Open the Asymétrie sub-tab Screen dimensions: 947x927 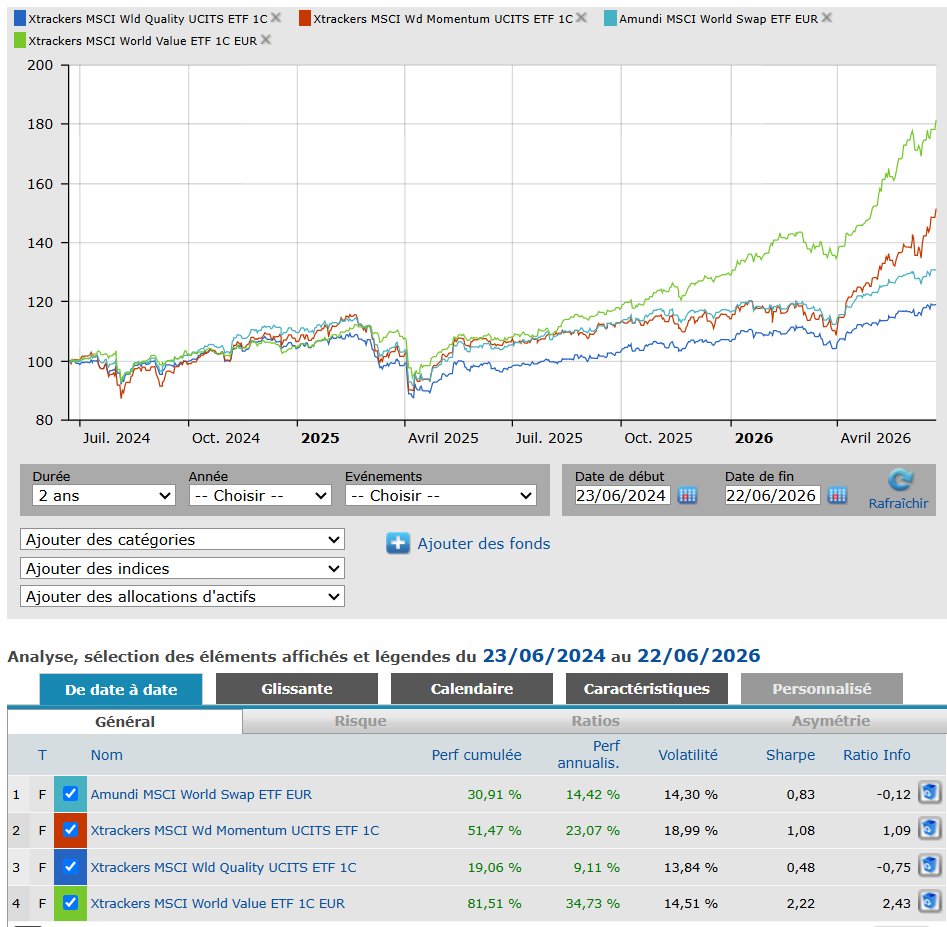[x=831, y=721]
